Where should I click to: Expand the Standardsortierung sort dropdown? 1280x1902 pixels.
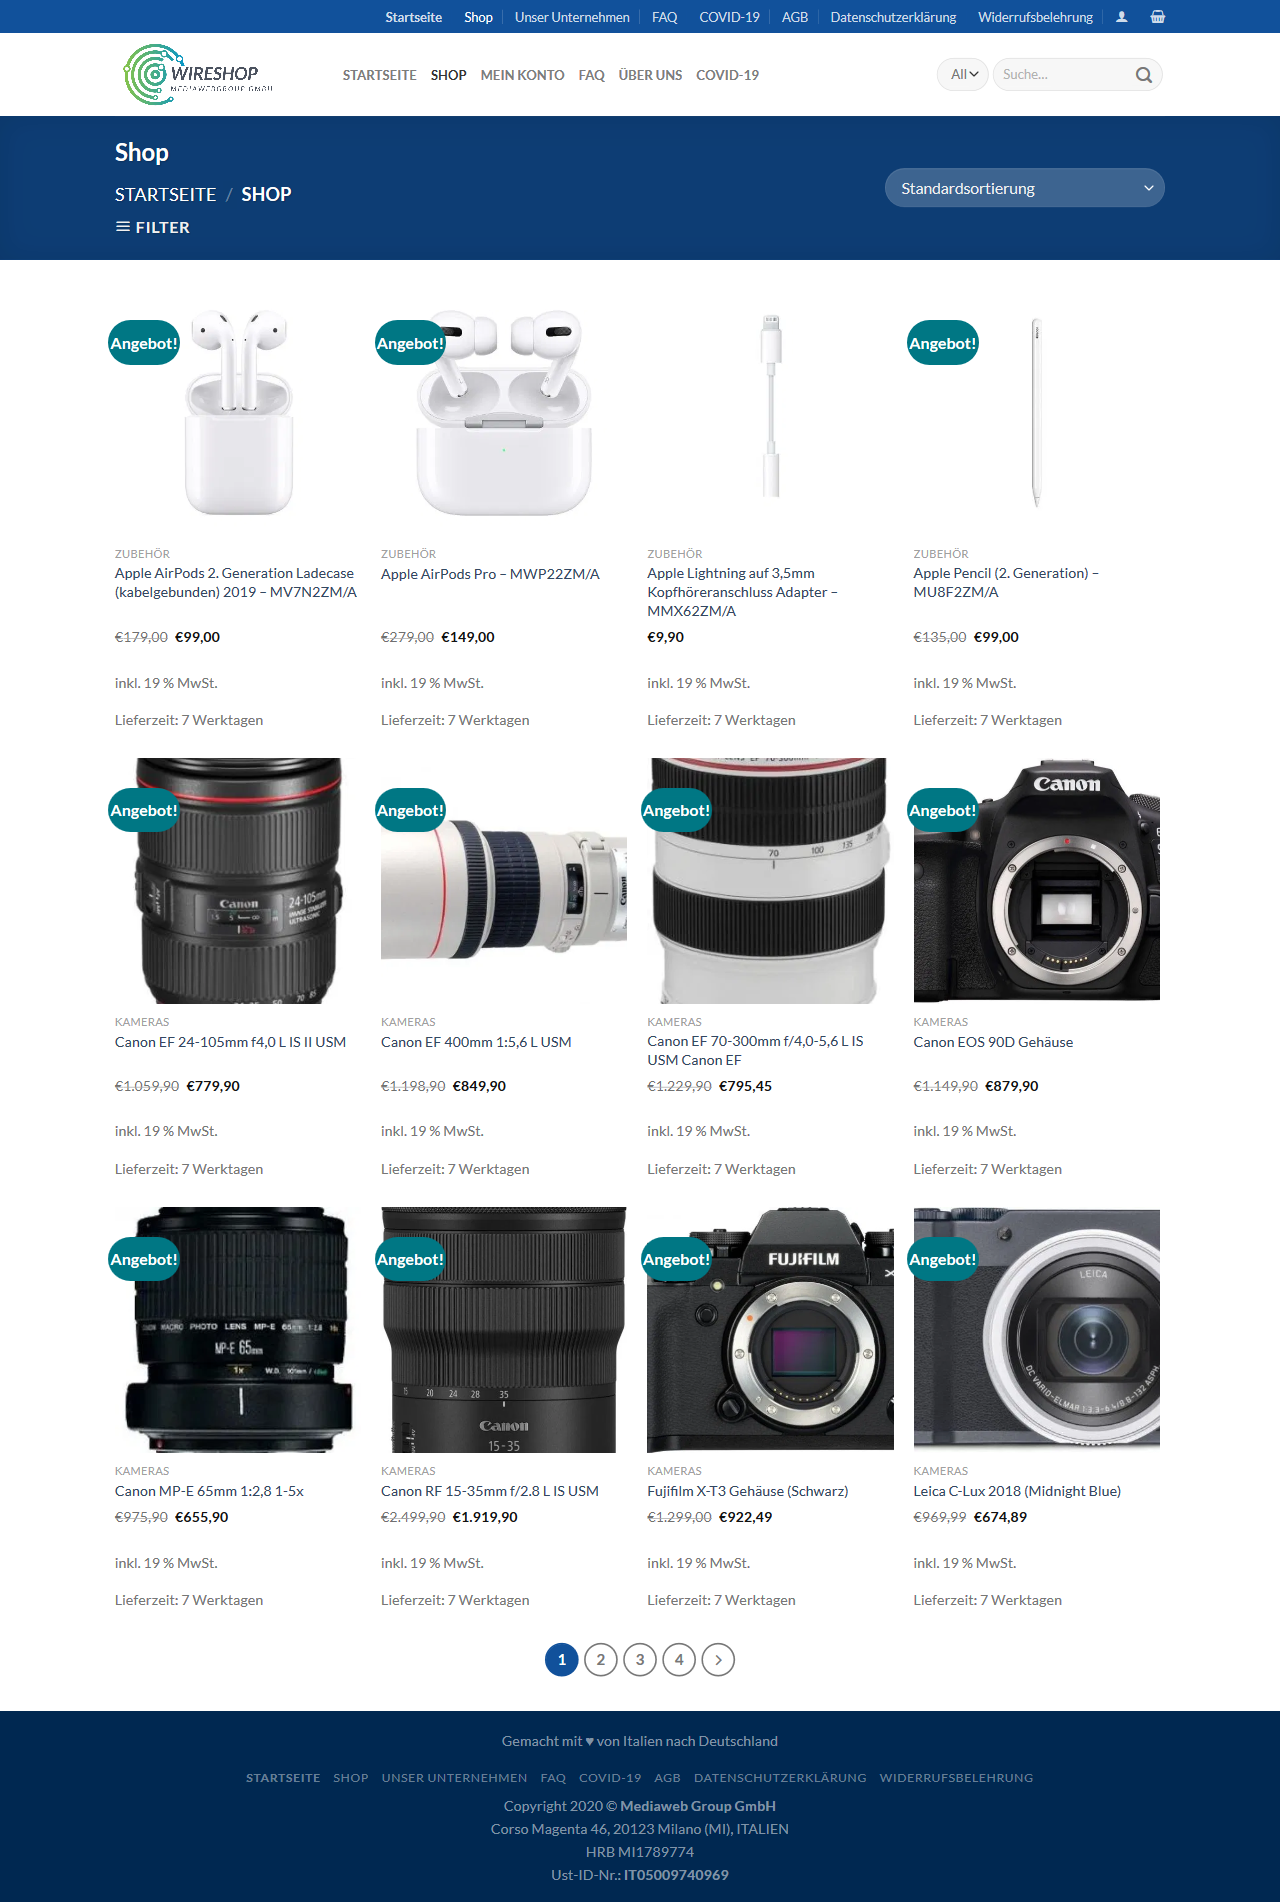[1025, 188]
